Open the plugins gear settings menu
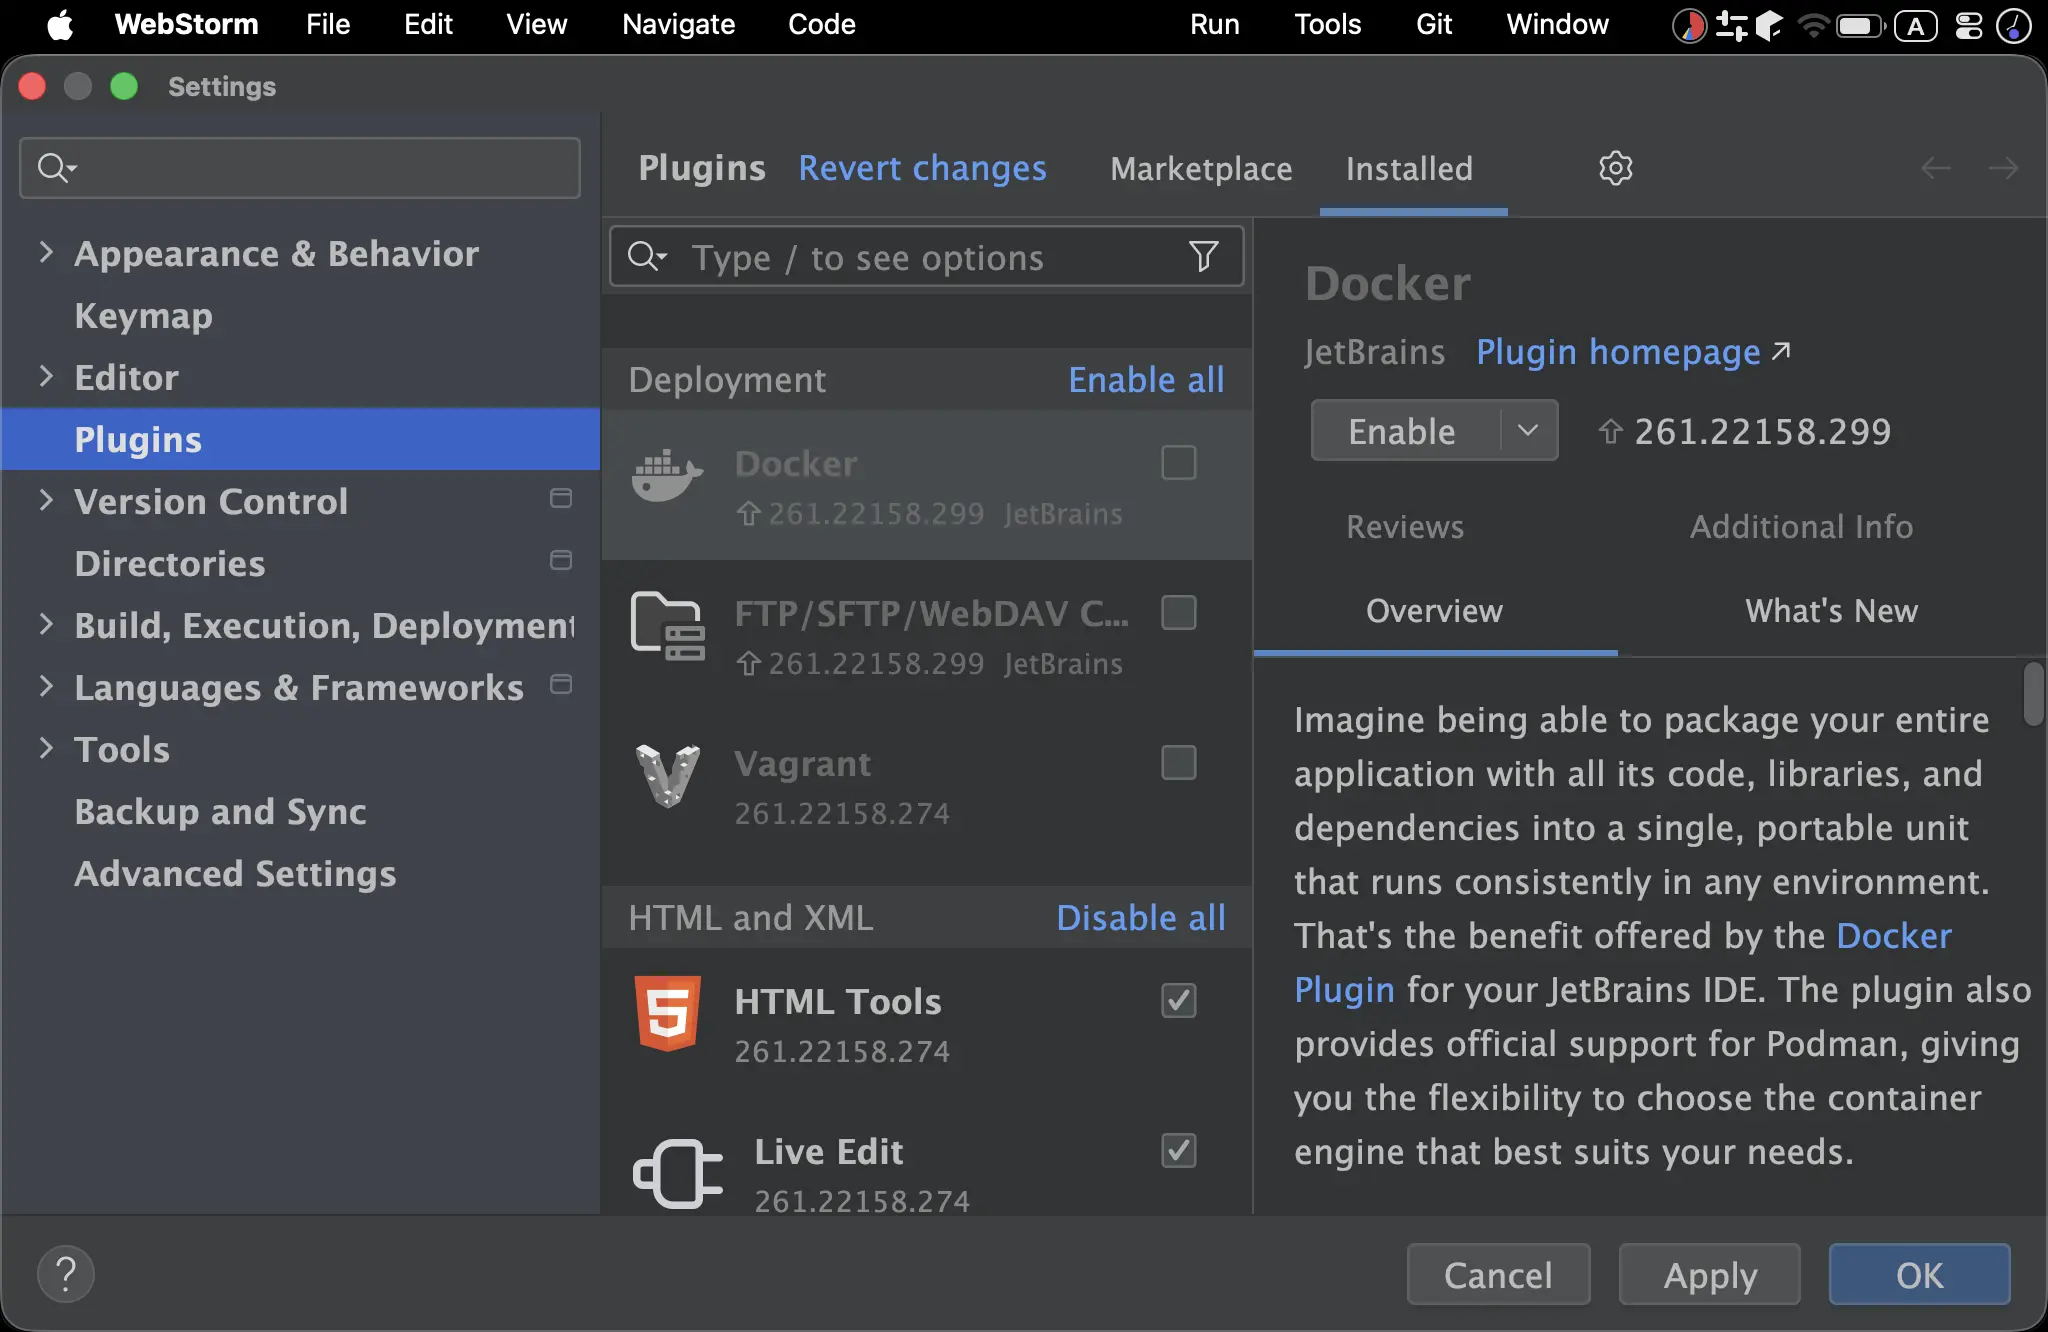Image resolution: width=2048 pixels, height=1332 pixels. [1615, 168]
